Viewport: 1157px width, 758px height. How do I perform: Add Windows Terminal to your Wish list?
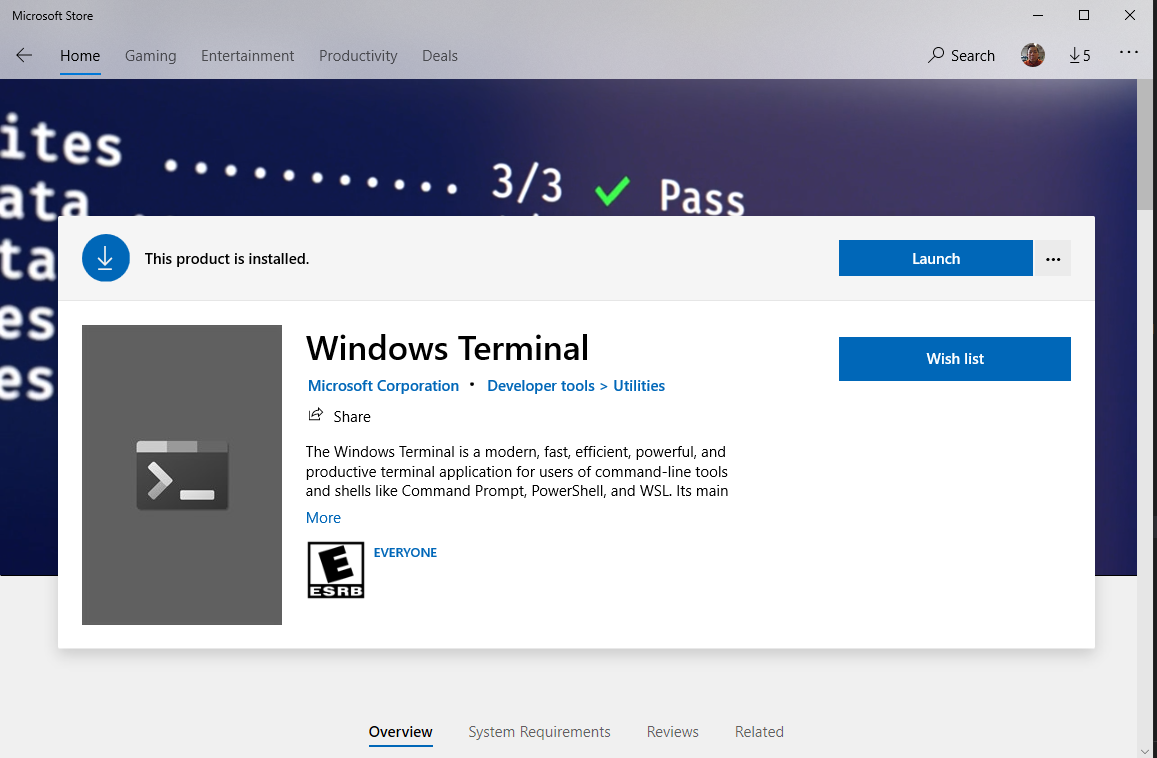point(954,358)
